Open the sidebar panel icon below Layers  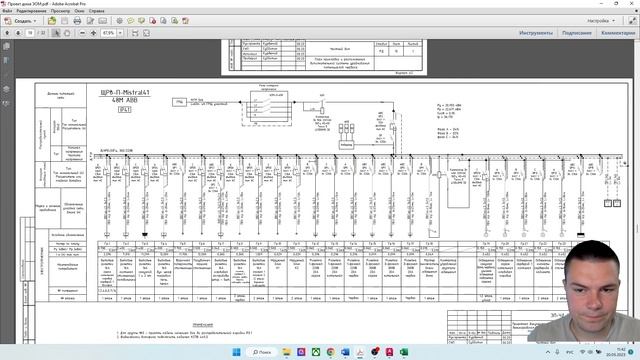pos(7,103)
